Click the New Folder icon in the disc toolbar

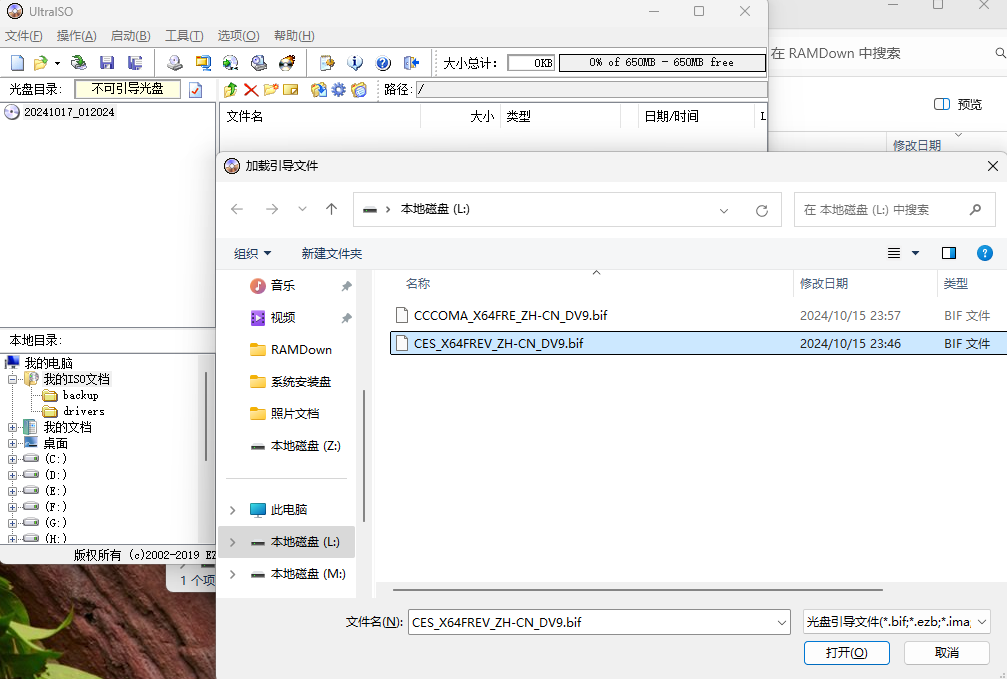(x=271, y=90)
